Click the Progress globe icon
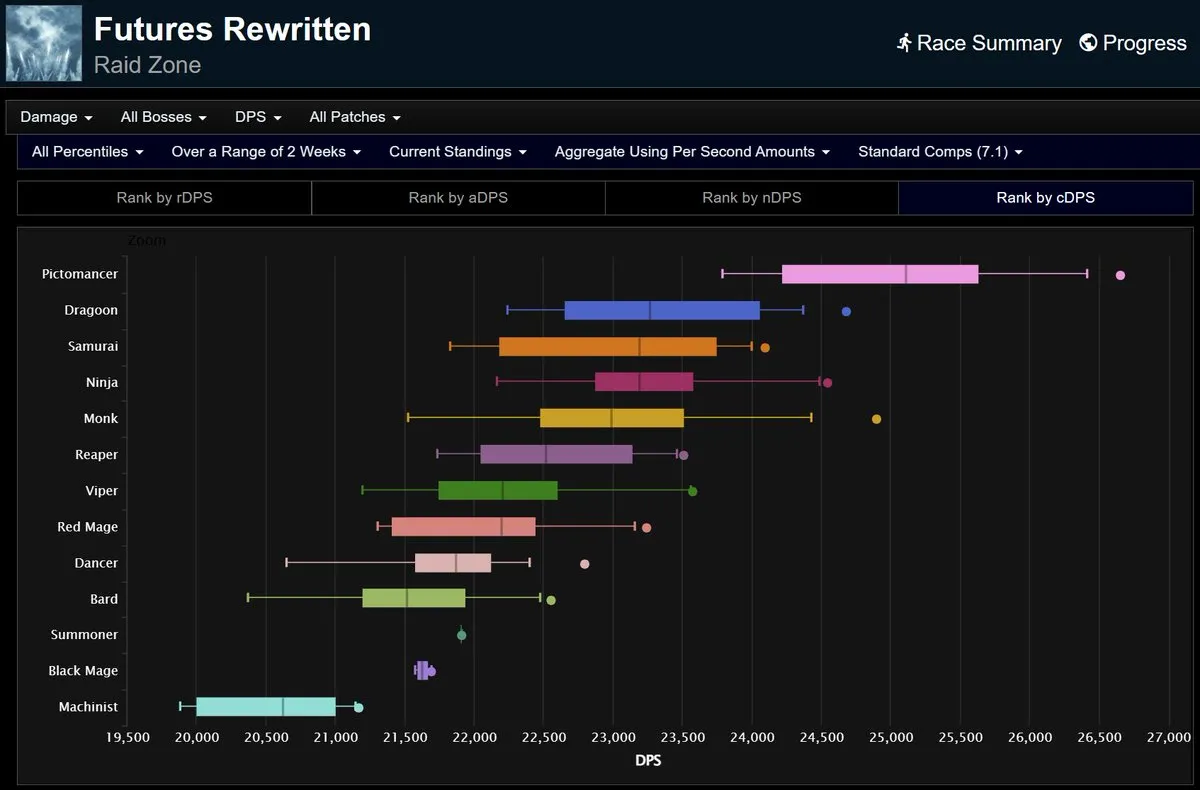The height and width of the screenshot is (790, 1200). (1088, 43)
